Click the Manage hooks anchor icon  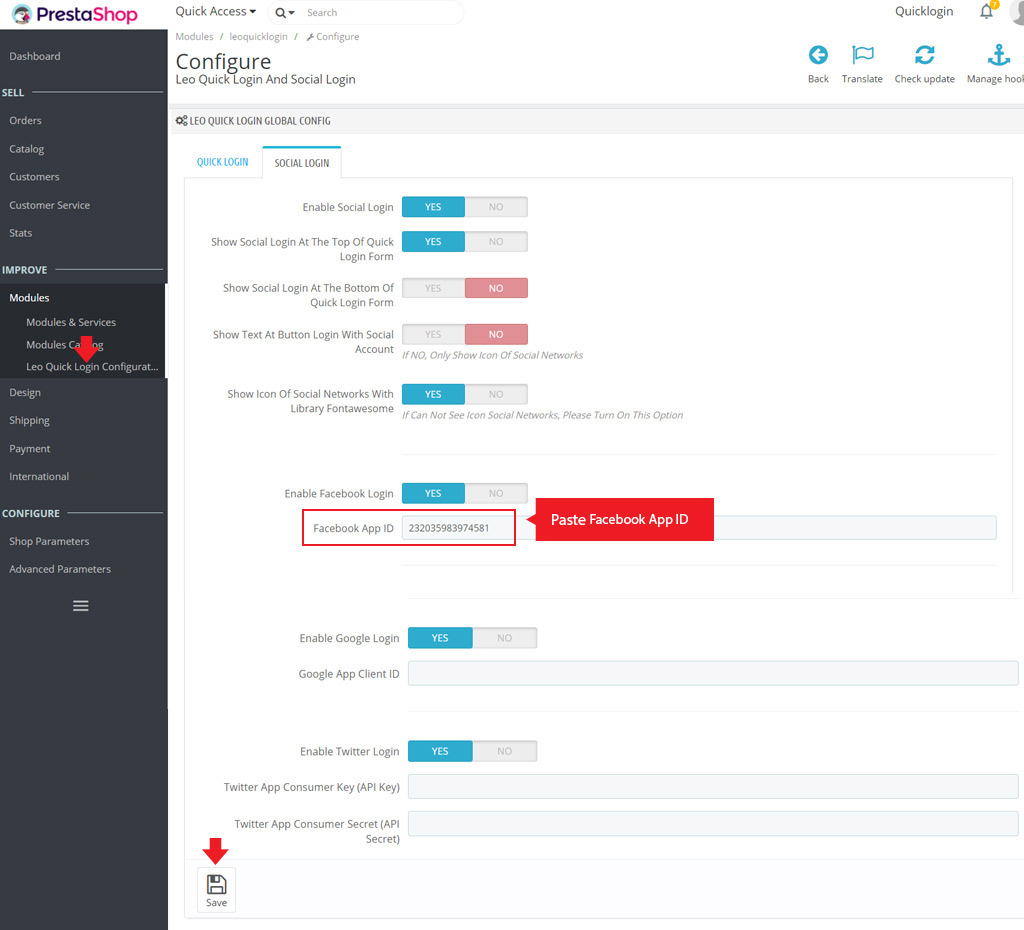click(x=999, y=55)
